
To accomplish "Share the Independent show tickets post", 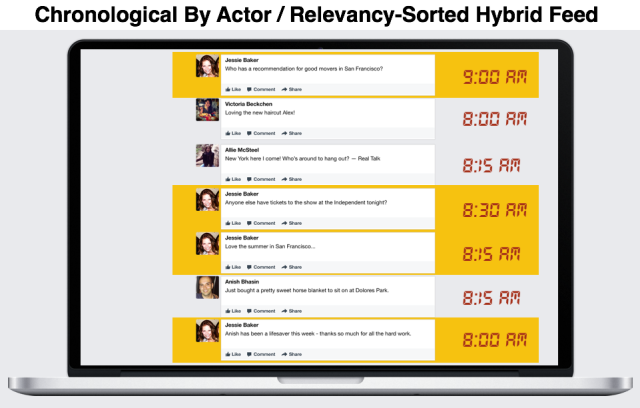I will (x=292, y=224).
